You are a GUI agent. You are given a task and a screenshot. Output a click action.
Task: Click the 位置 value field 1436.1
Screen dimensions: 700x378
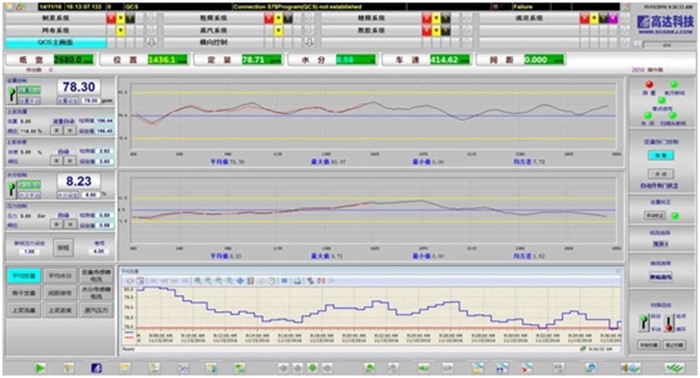pyautogui.click(x=167, y=60)
